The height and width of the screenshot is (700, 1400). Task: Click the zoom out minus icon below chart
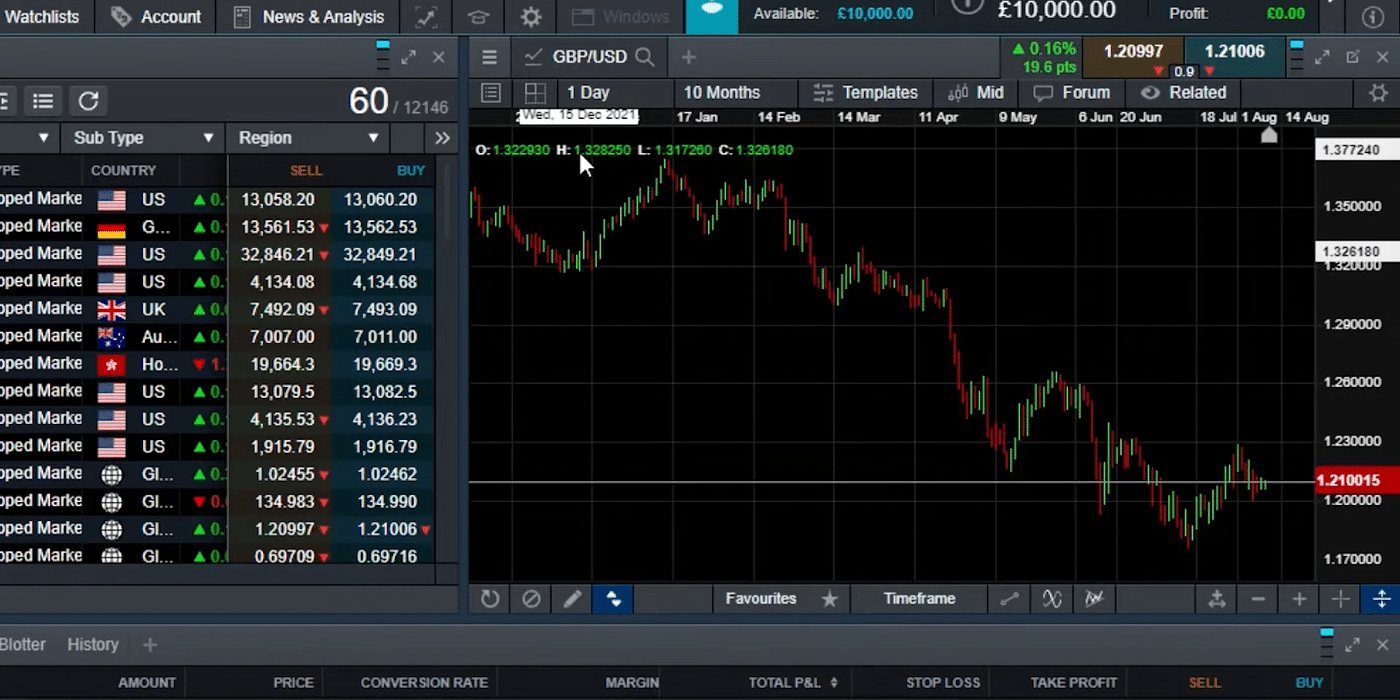[x=1258, y=599]
